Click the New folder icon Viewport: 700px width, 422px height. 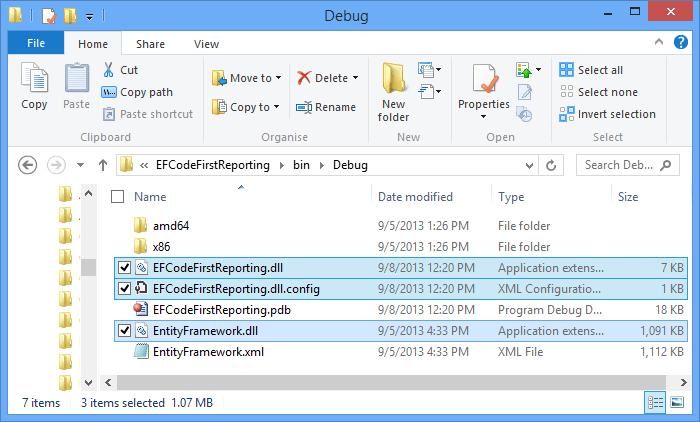coord(393,80)
